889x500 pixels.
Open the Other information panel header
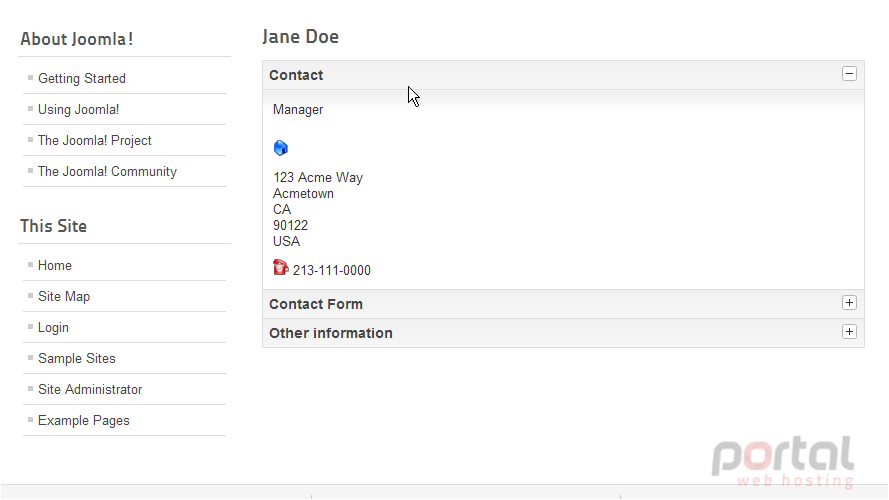[563, 333]
